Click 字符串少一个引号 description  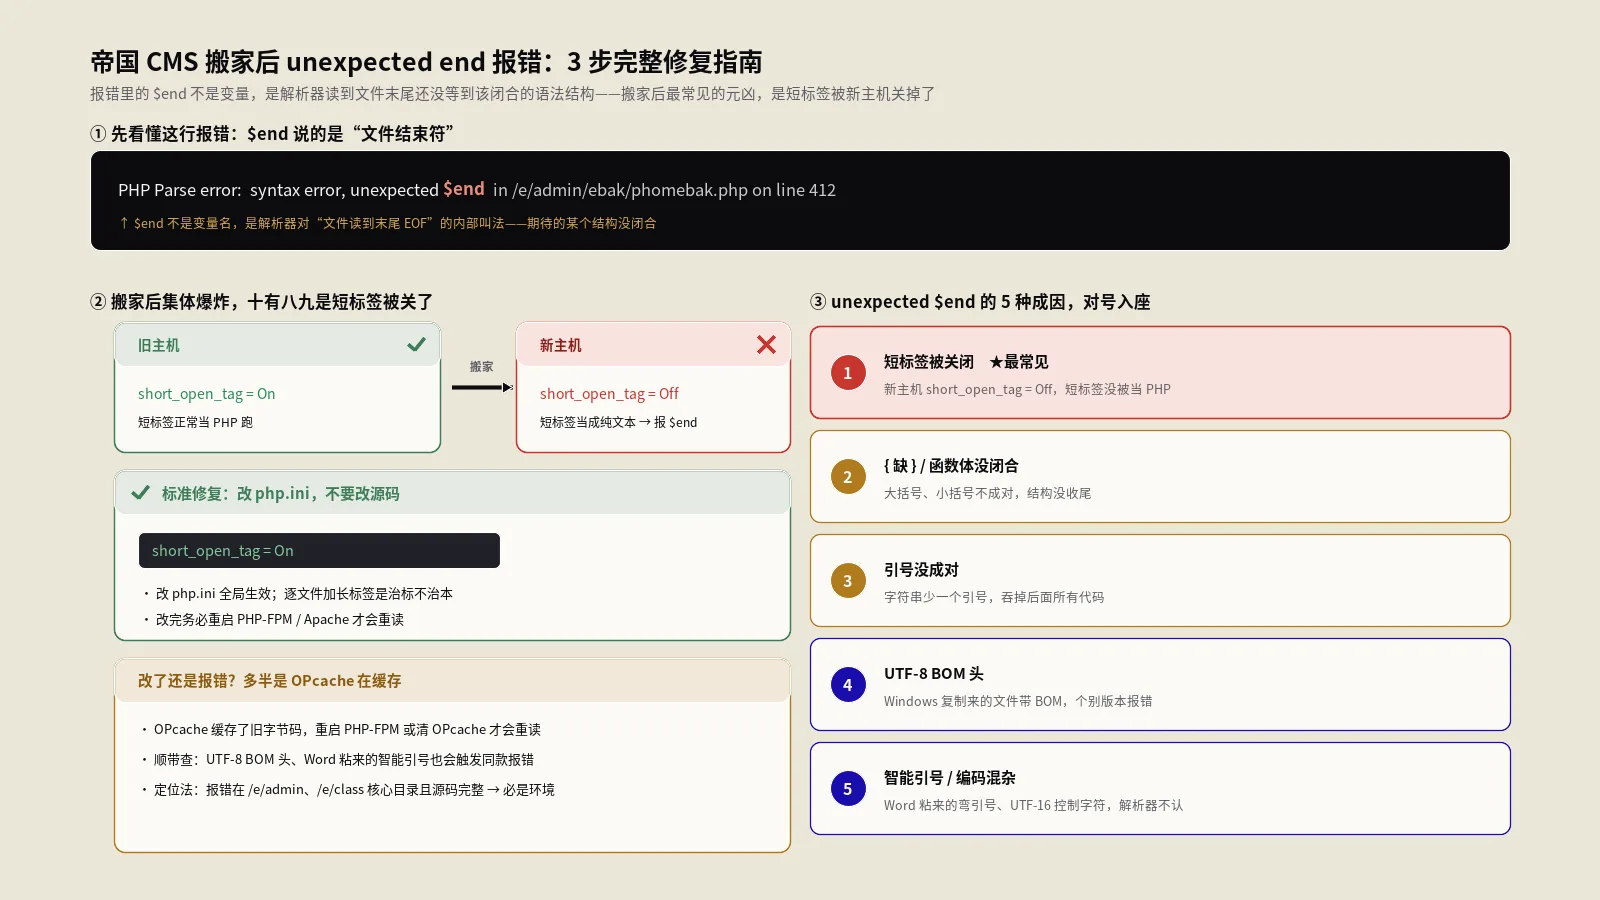[x=994, y=598]
